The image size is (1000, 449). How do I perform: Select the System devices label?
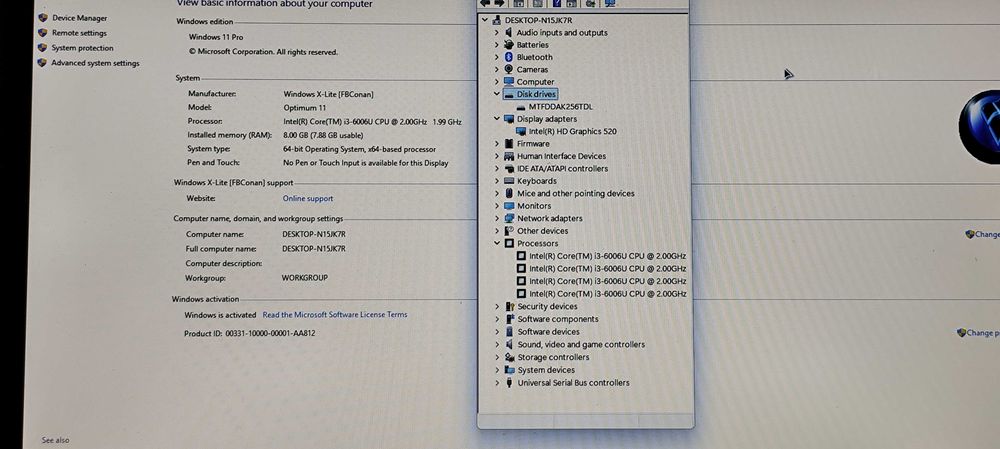[x=546, y=370]
